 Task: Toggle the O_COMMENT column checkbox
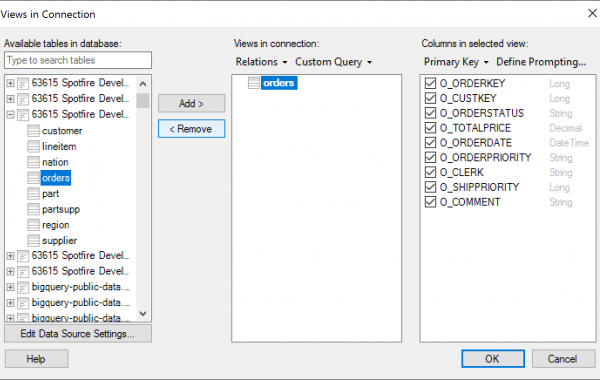pos(430,202)
